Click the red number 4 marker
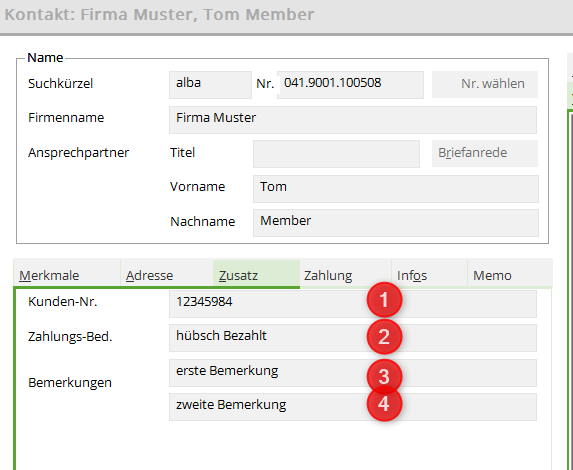Screen dimensions: 573x470 tap(384, 404)
